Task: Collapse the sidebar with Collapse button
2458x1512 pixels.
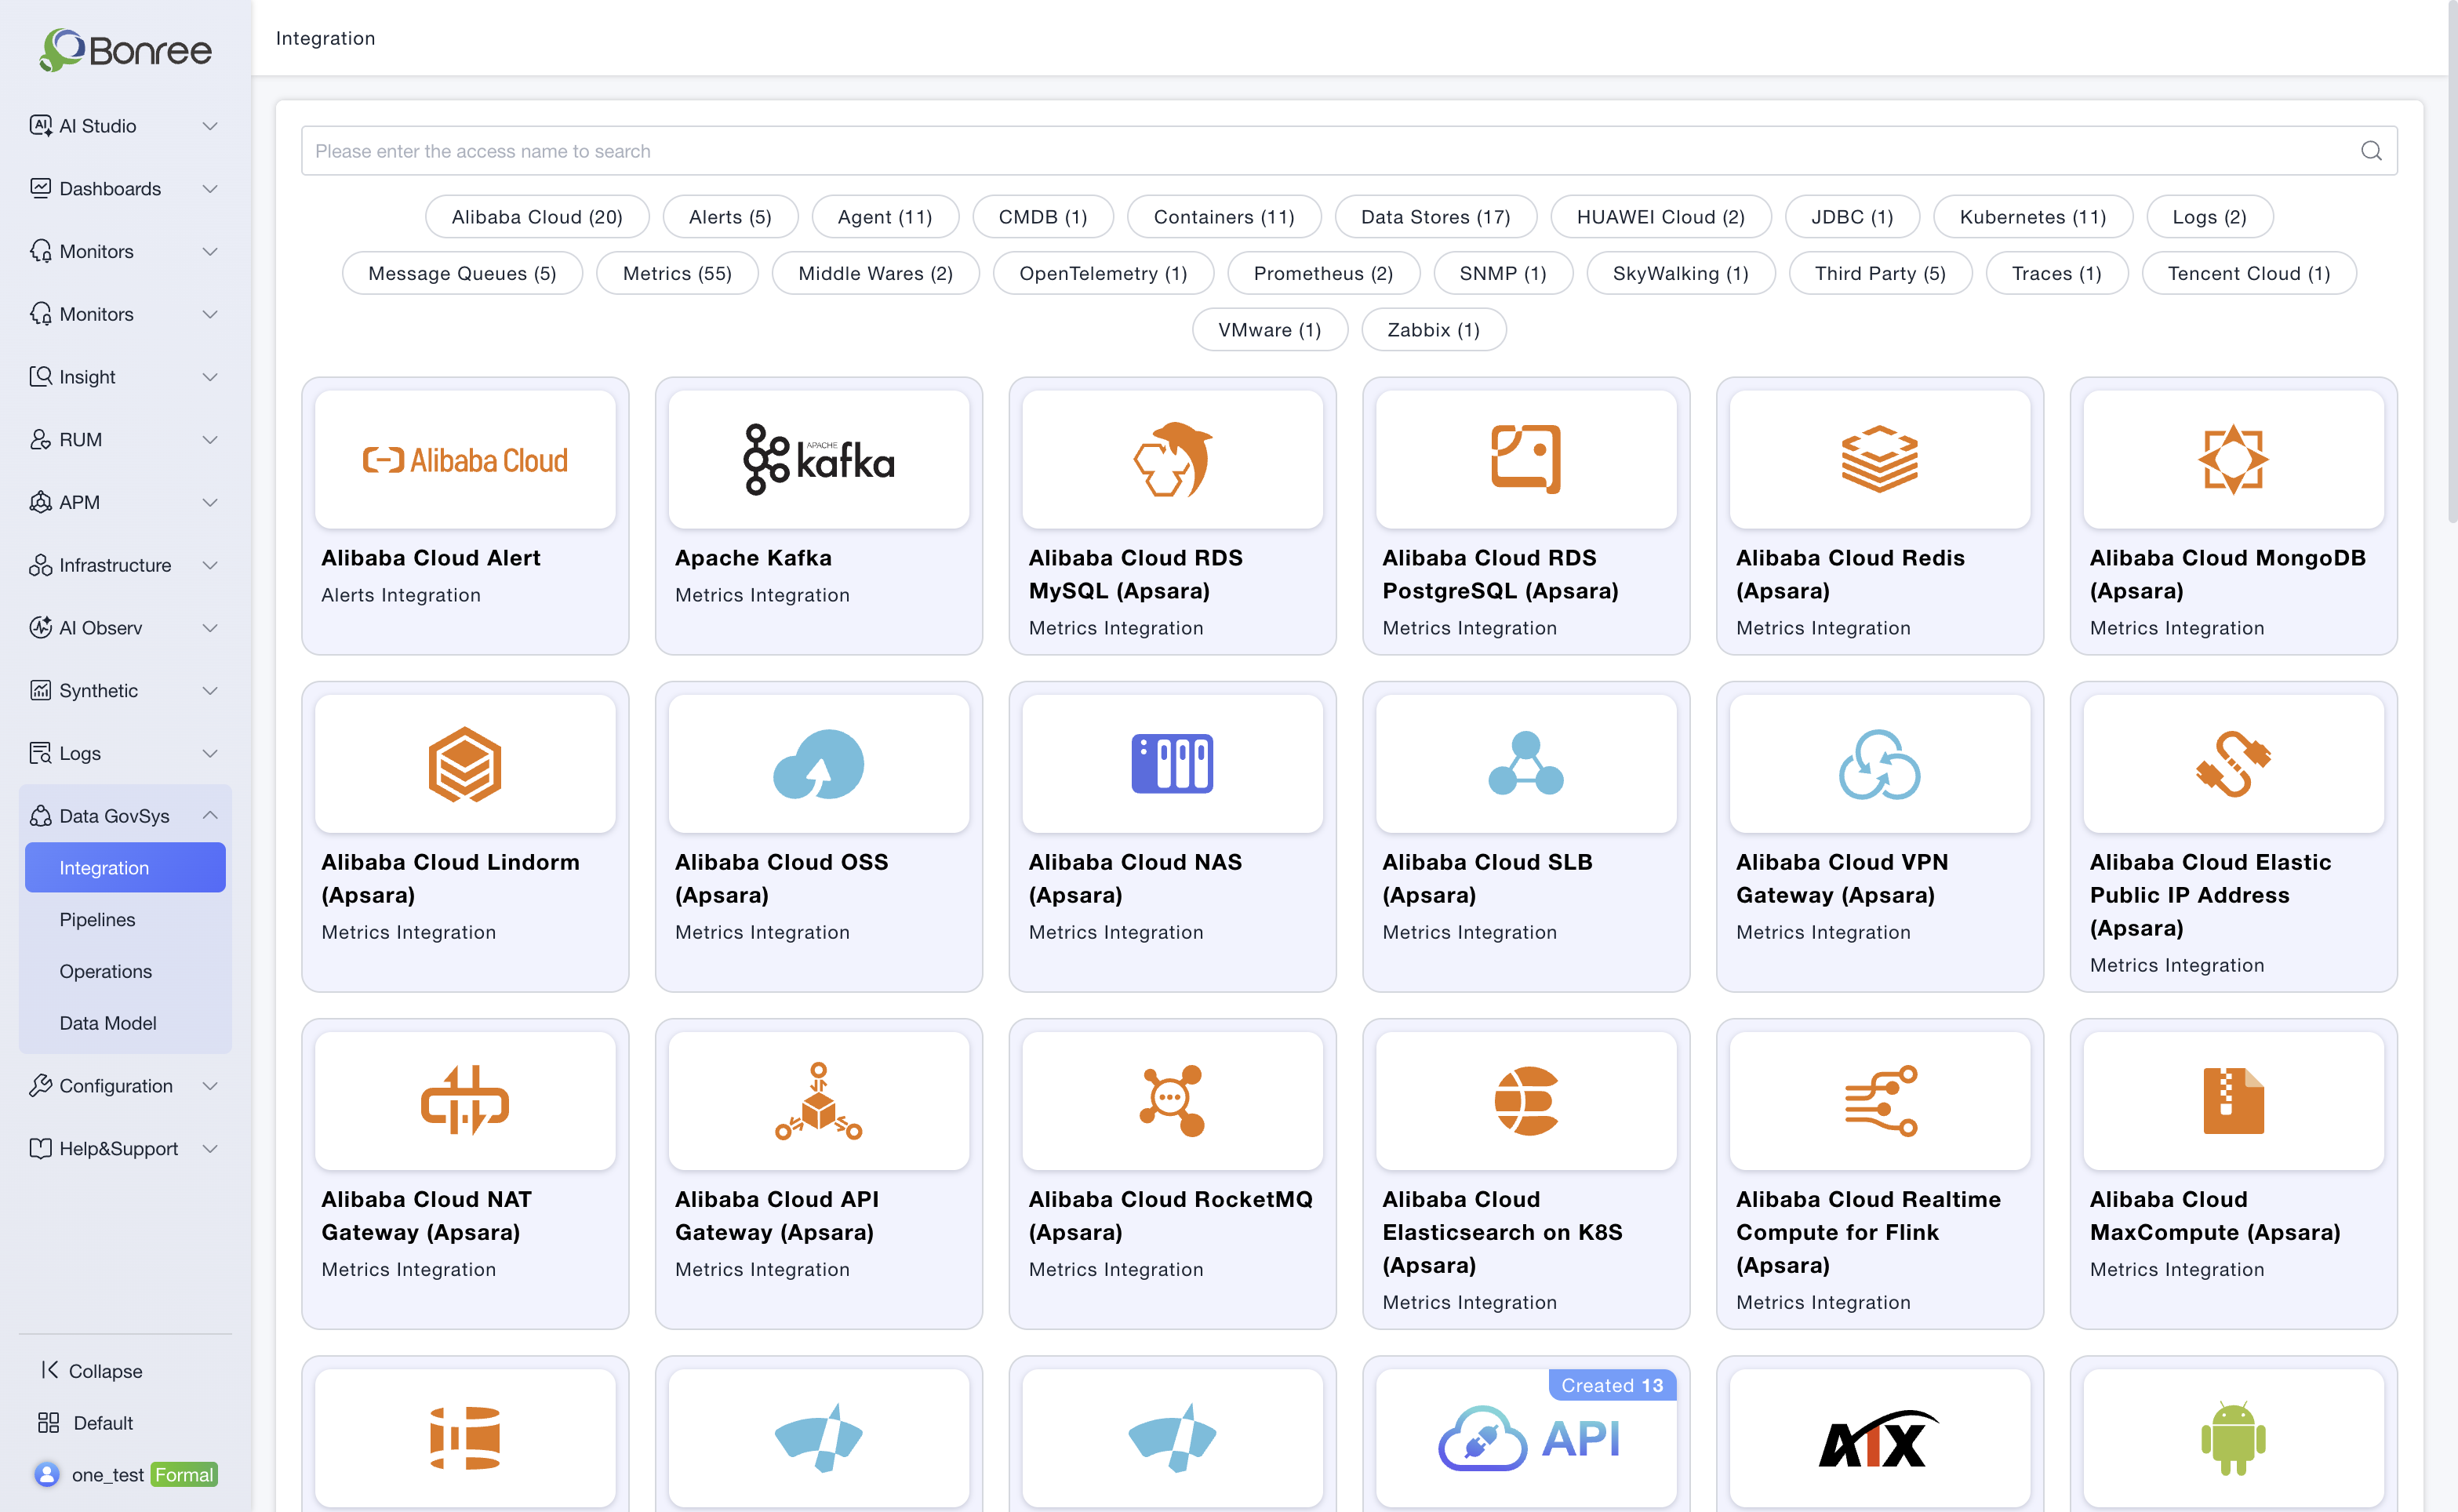Action: [x=92, y=1370]
